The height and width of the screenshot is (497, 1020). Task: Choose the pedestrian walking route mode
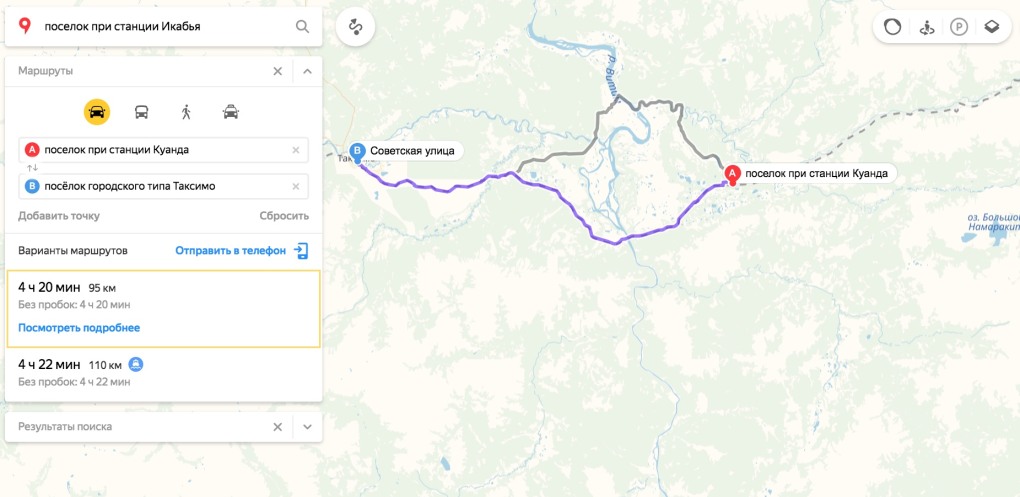pyautogui.click(x=186, y=113)
